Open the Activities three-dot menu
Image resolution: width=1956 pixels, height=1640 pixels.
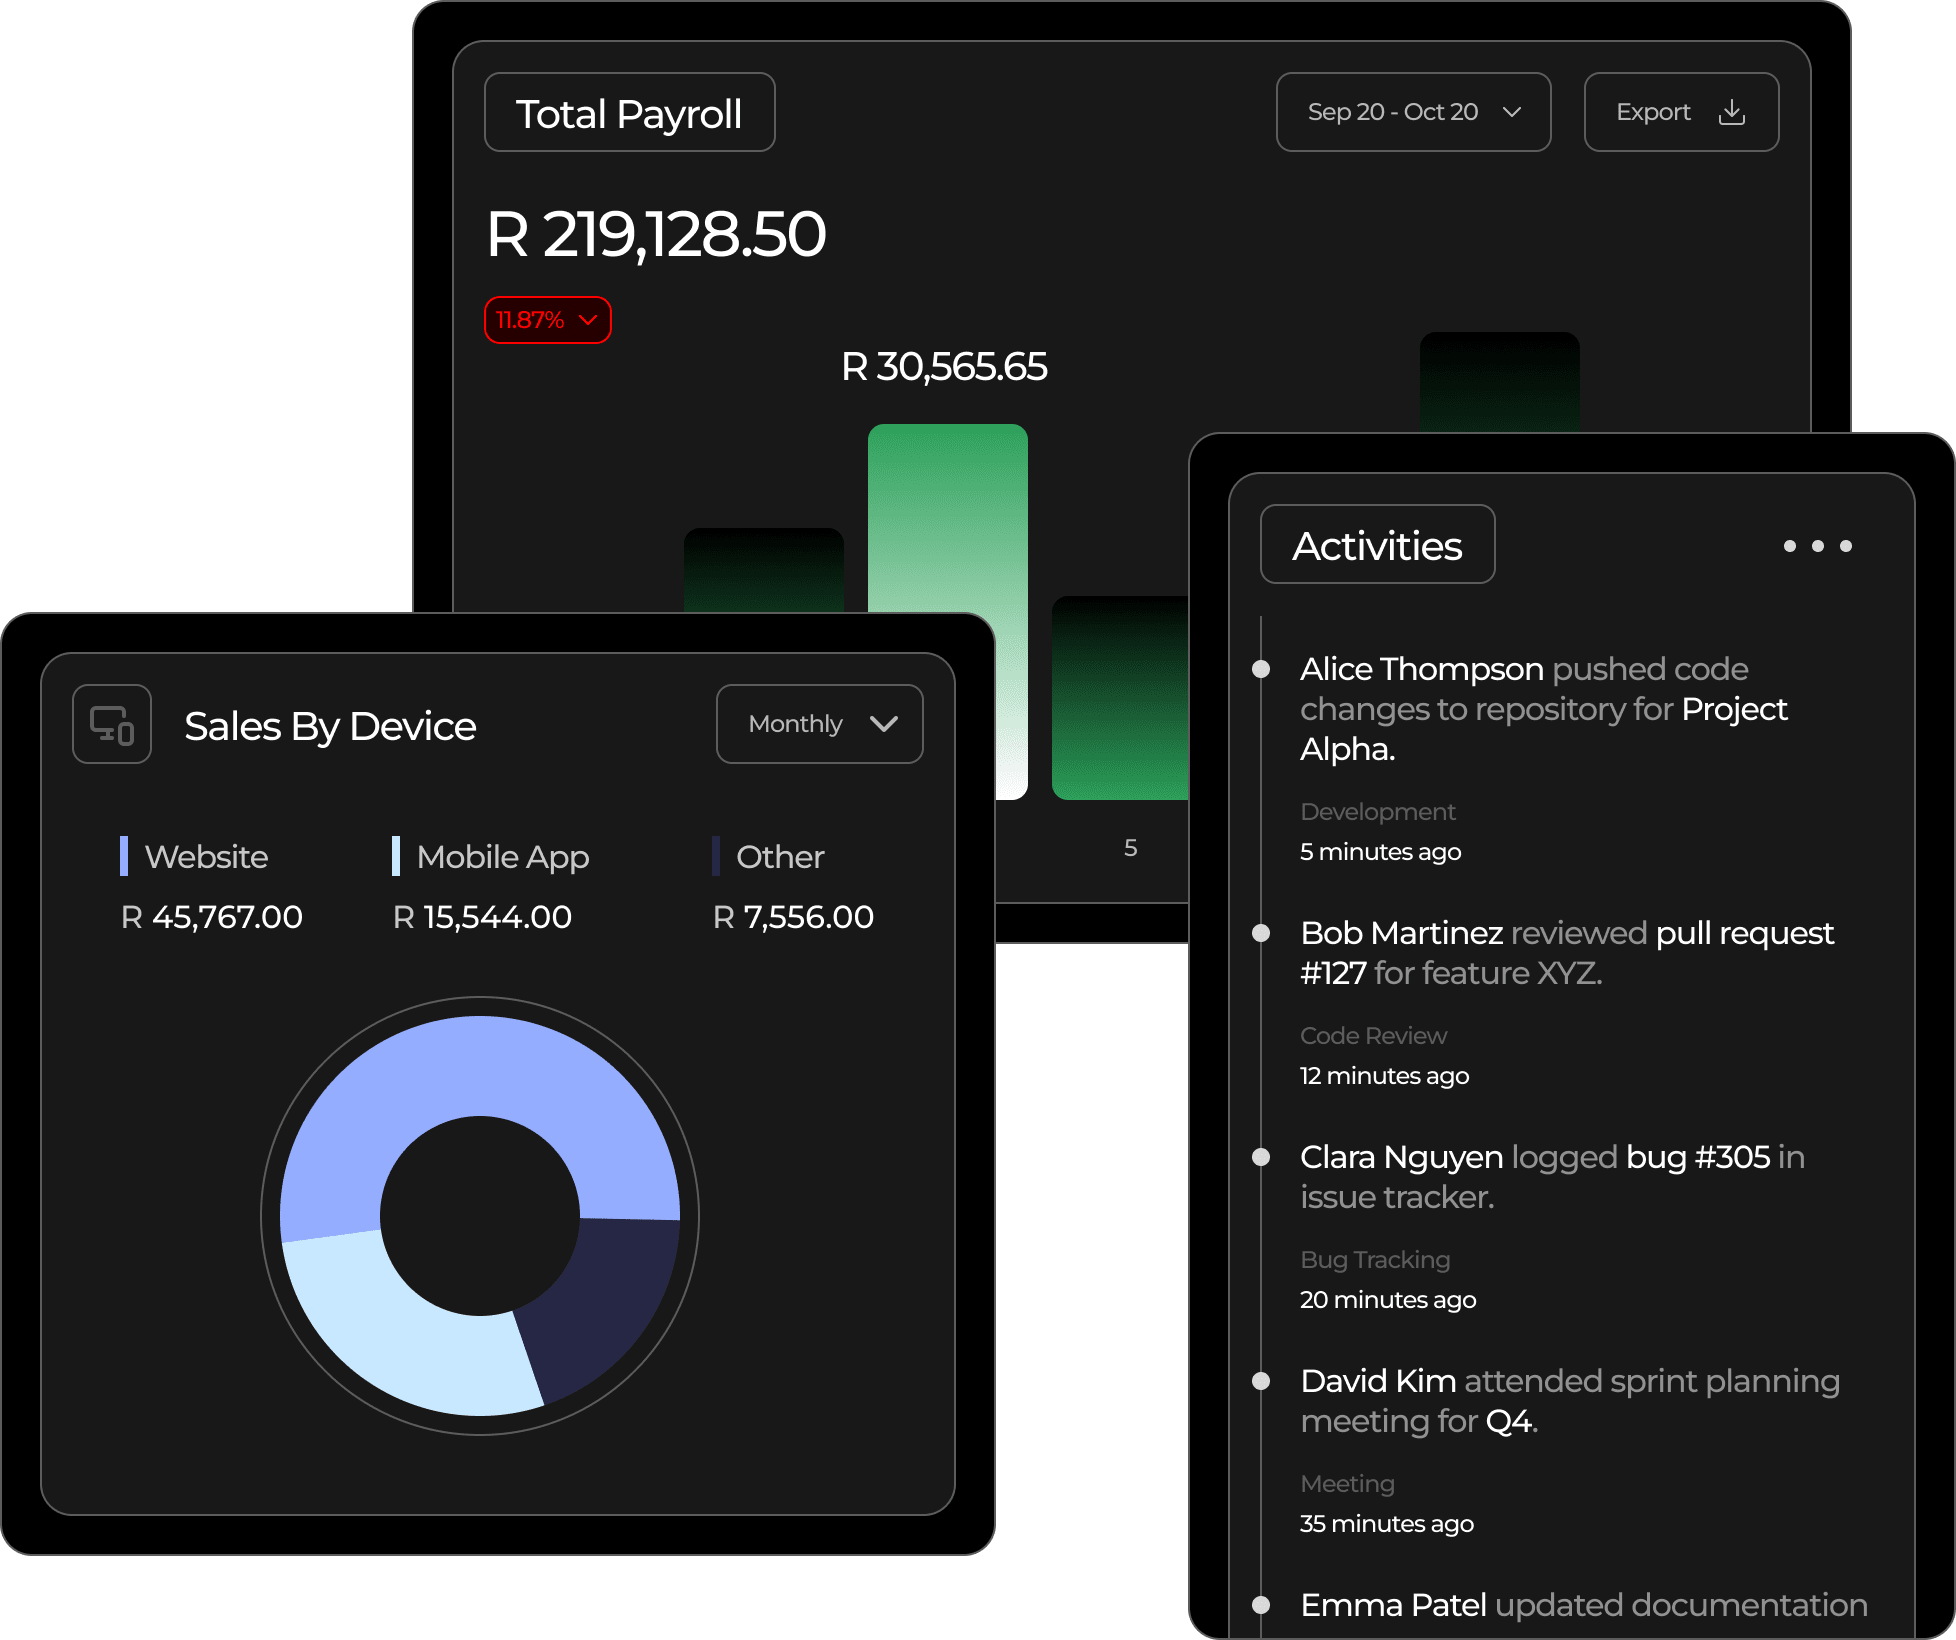tap(1817, 546)
